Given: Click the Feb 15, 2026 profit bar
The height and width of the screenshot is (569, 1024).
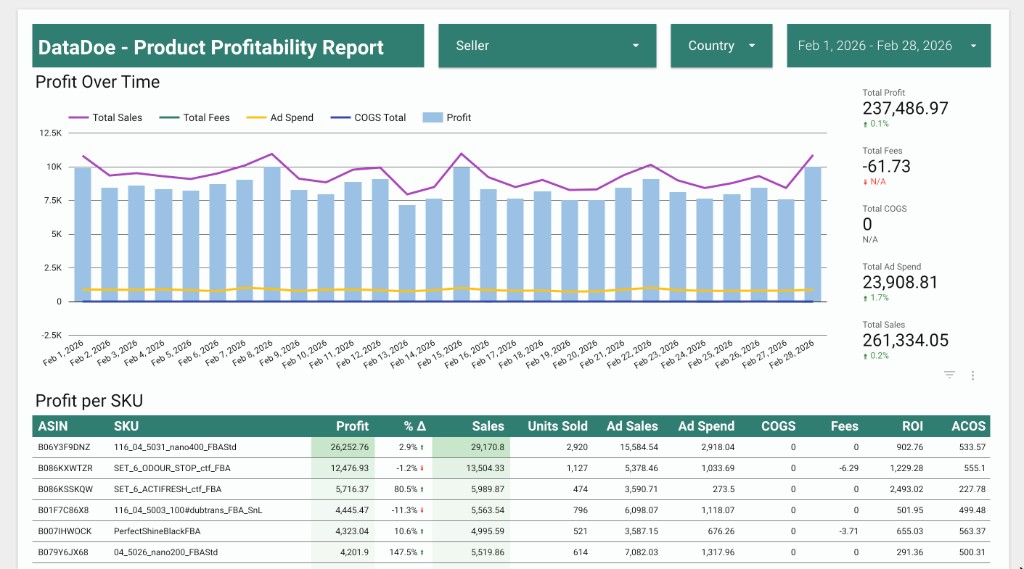Looking at the screenshot, I should tap(461, 235).
